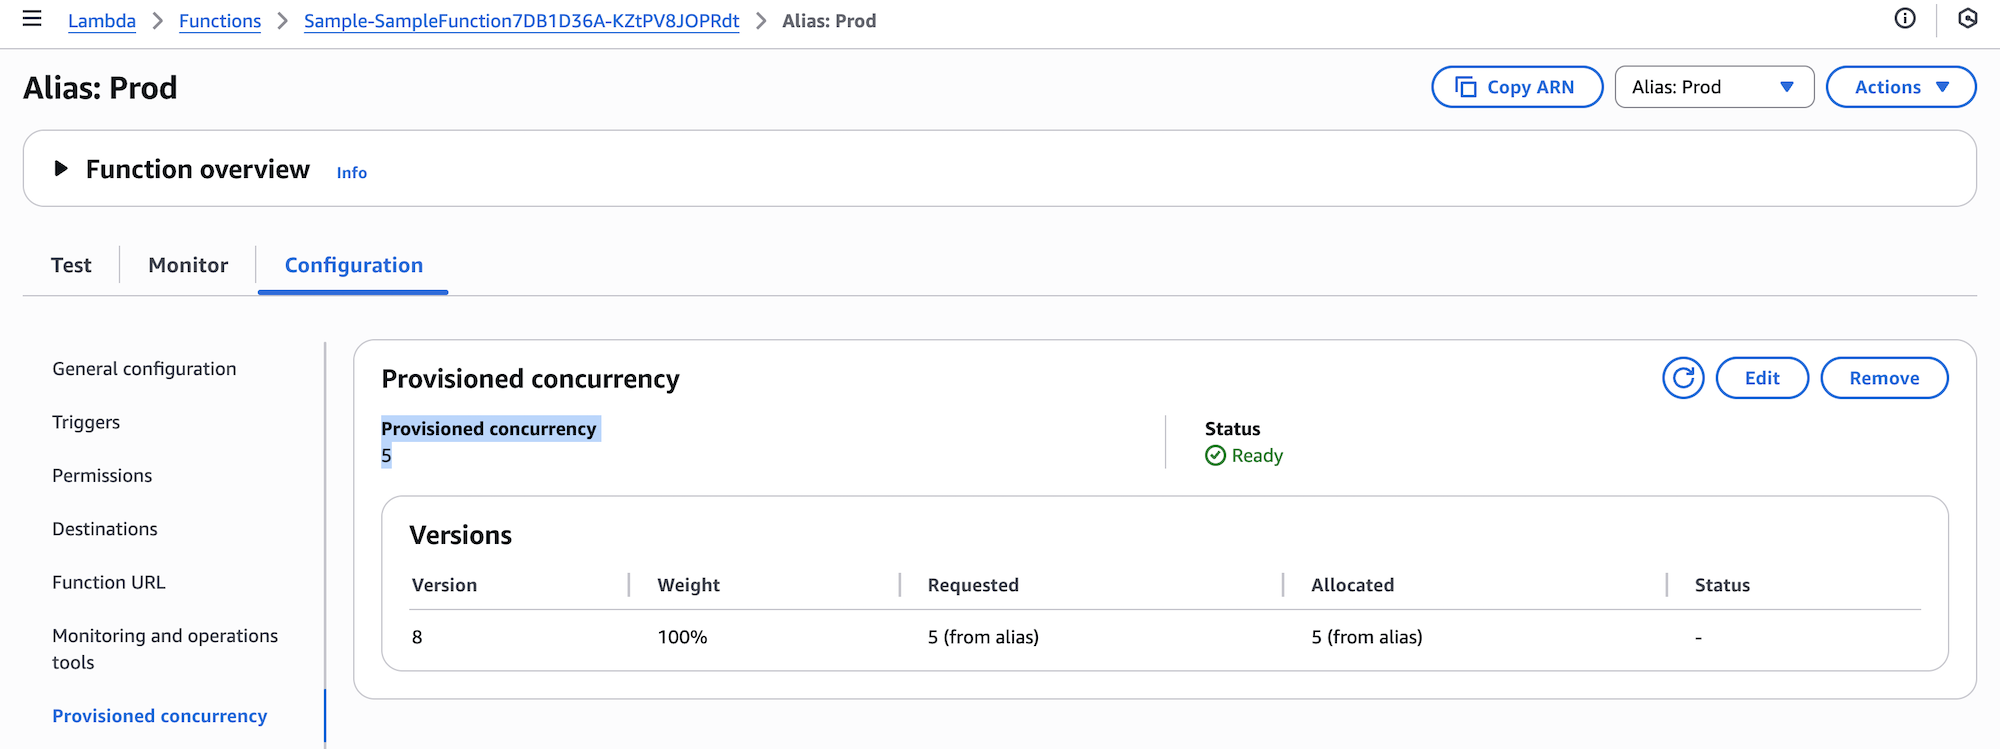Screen dimensions: 2000x749
Task: Select the Configuration tab
Action: click(353, 265)
